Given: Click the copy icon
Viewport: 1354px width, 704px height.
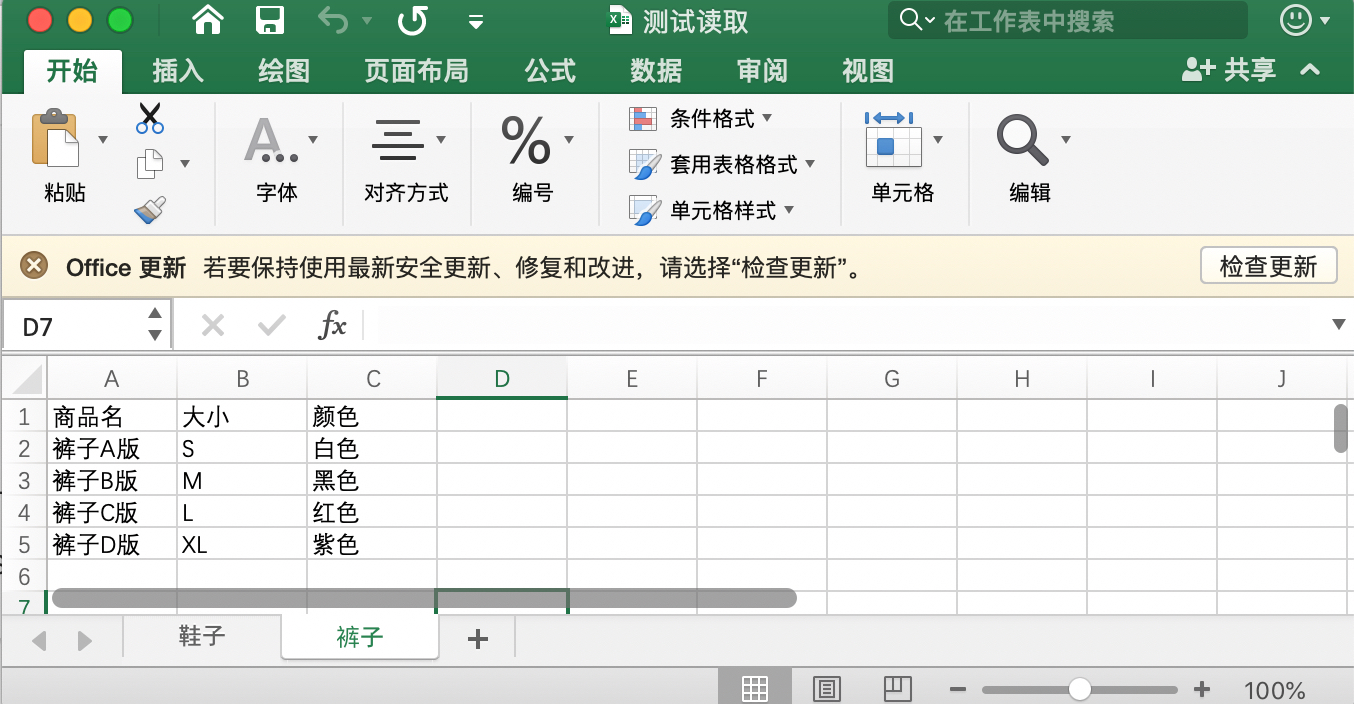Looking at the screenshot, I should click(150, 163).
